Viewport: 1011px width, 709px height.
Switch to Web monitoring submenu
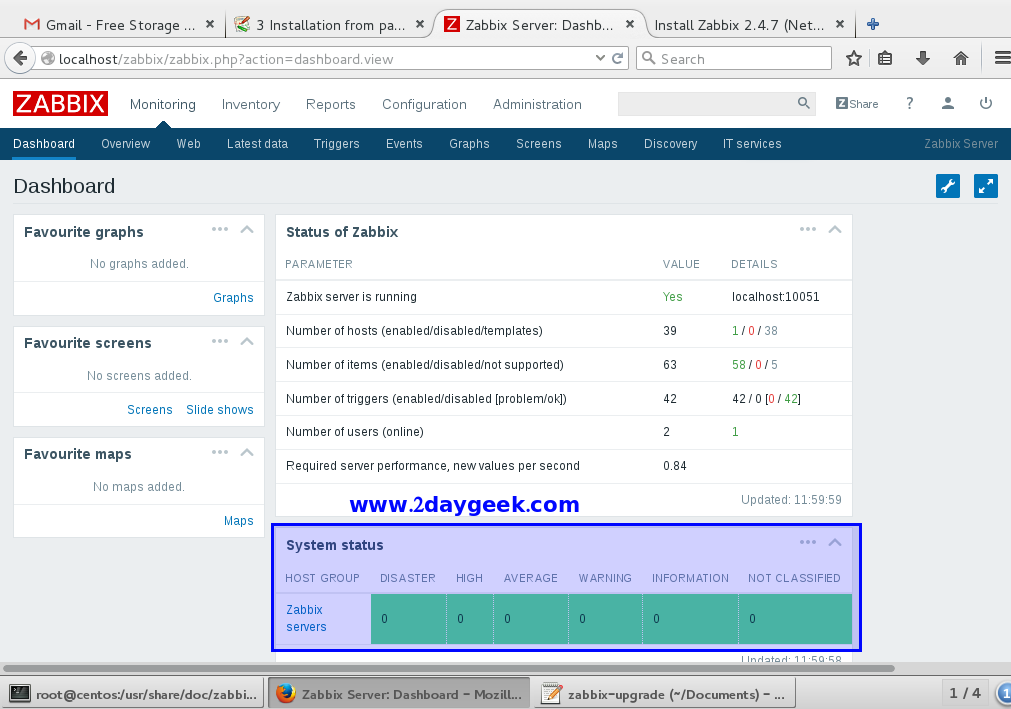pos(188,144)
